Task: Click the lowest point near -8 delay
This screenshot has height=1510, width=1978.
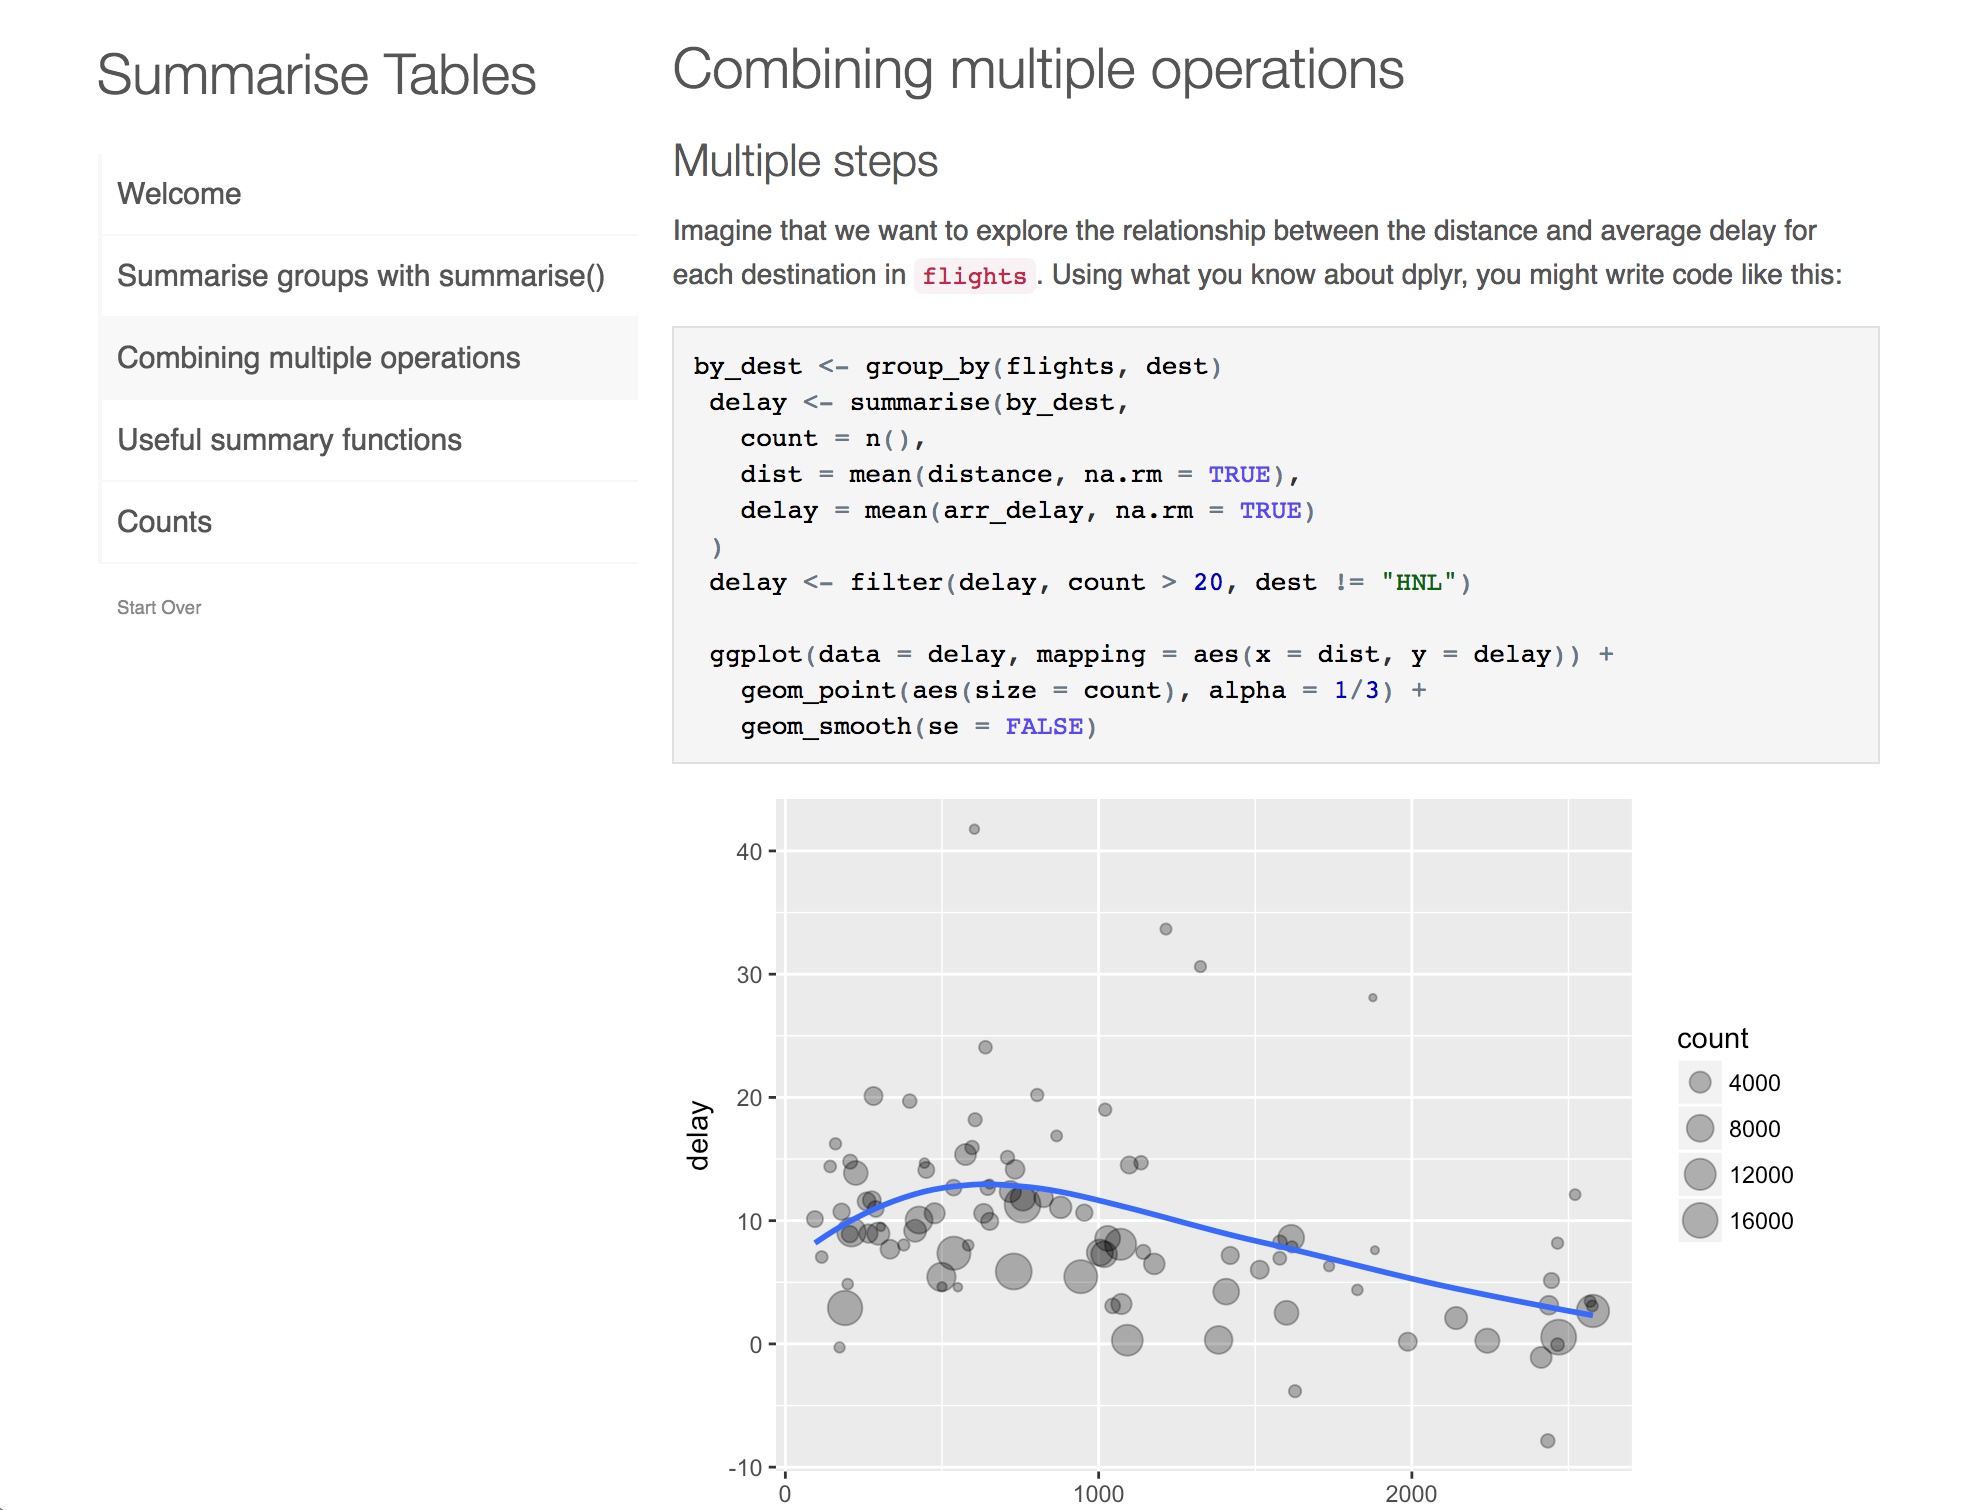Action: point(1548,1441)
